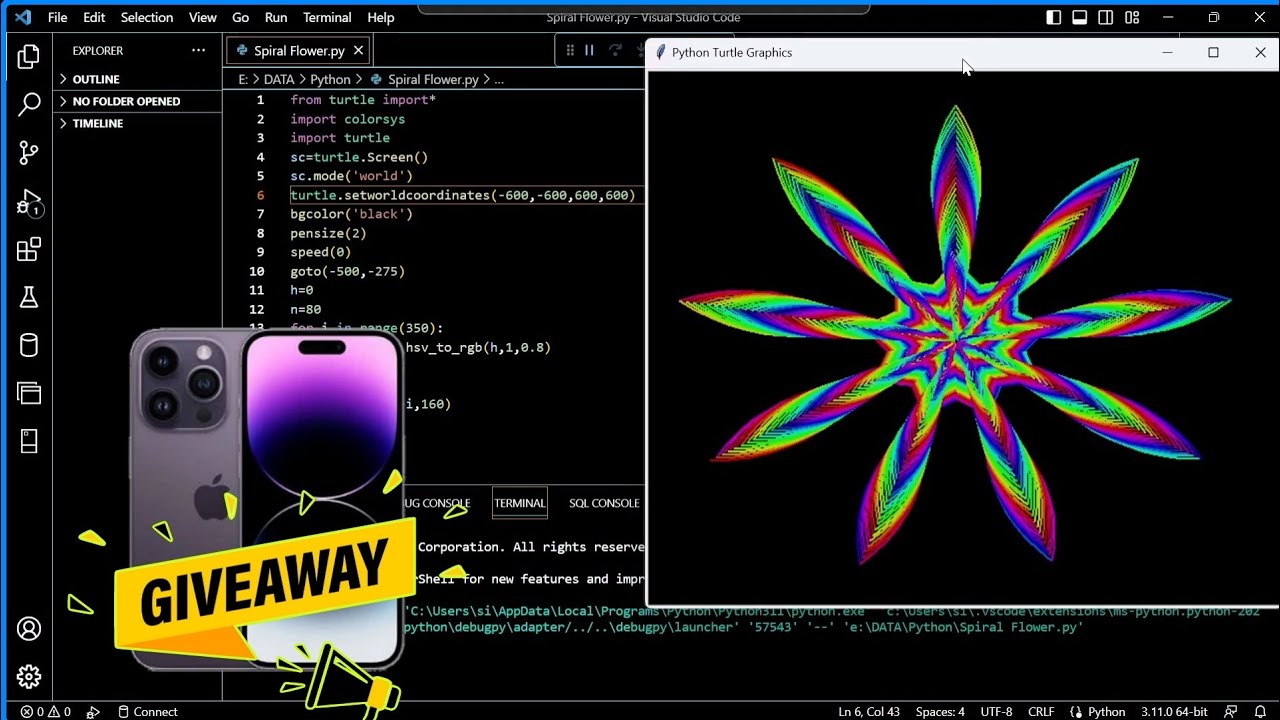Open the File menu
The image size is (1280, 720).
58,17
